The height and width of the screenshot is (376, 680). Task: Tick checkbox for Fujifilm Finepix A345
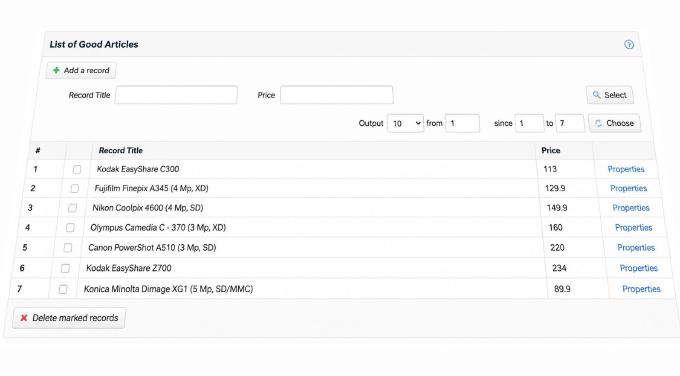point(75,188)
